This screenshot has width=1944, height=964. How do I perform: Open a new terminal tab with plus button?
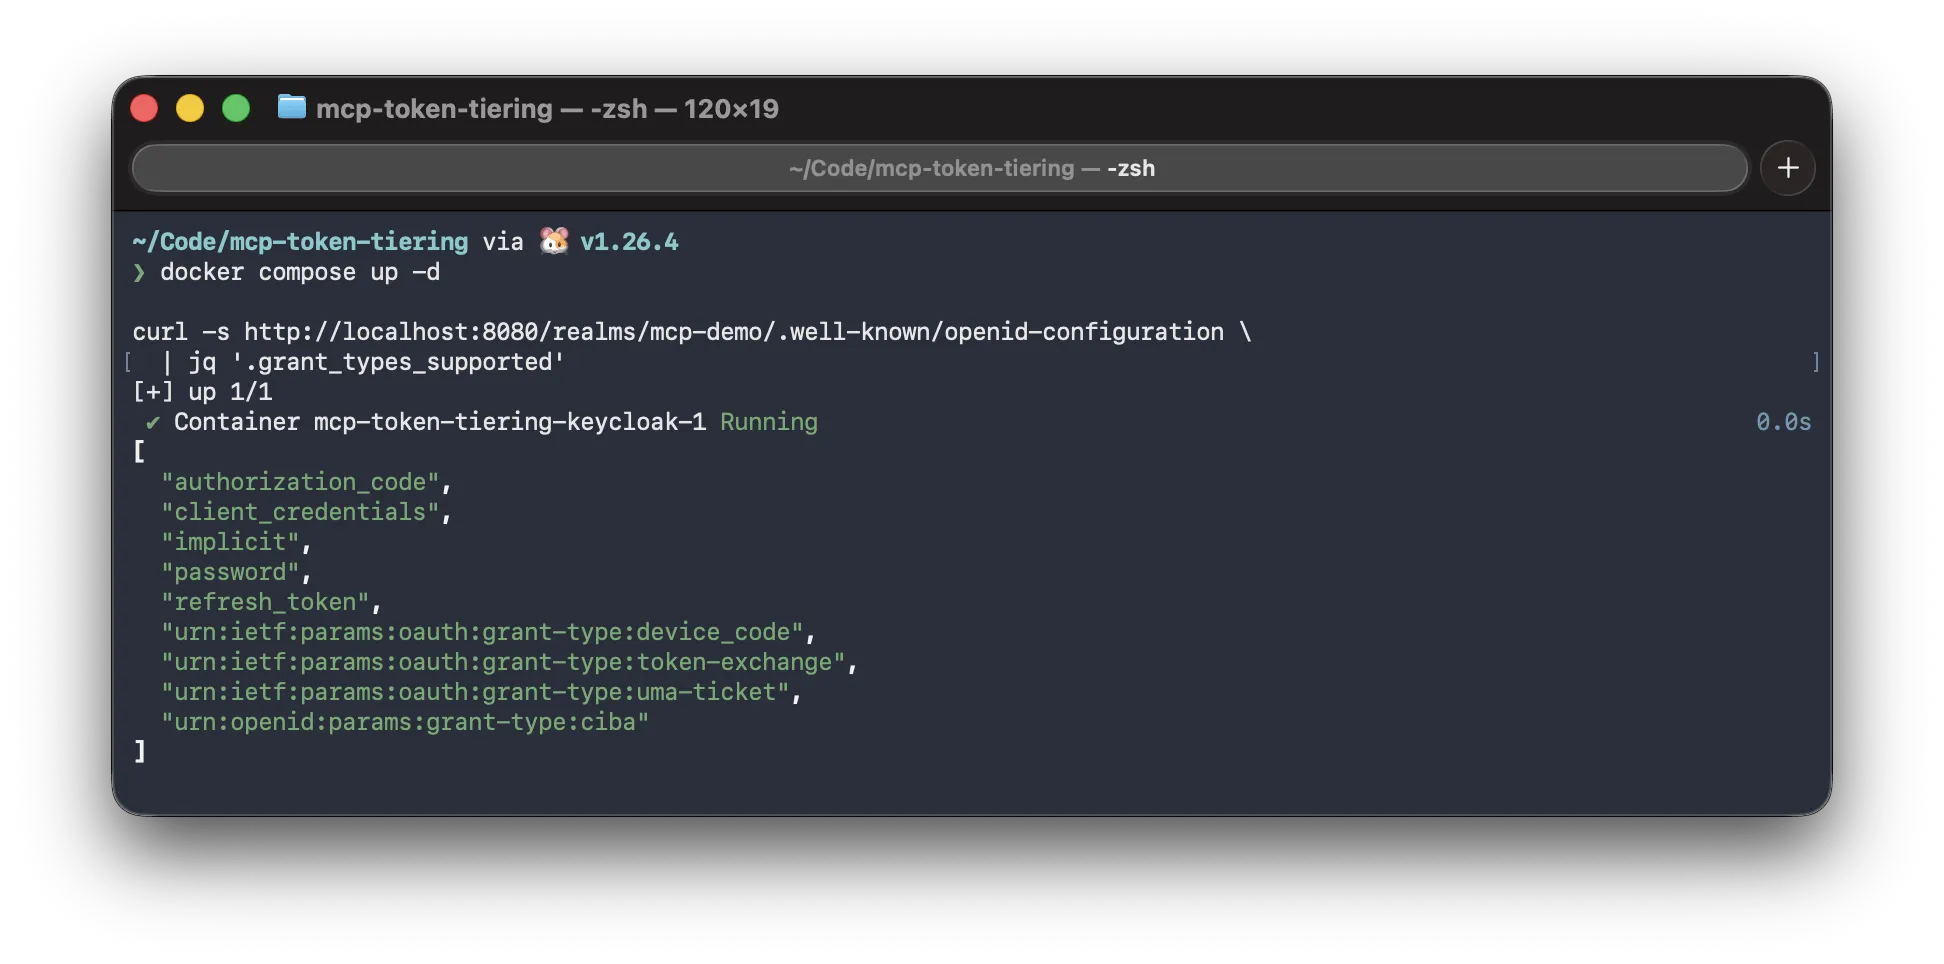coord(1788,168)
